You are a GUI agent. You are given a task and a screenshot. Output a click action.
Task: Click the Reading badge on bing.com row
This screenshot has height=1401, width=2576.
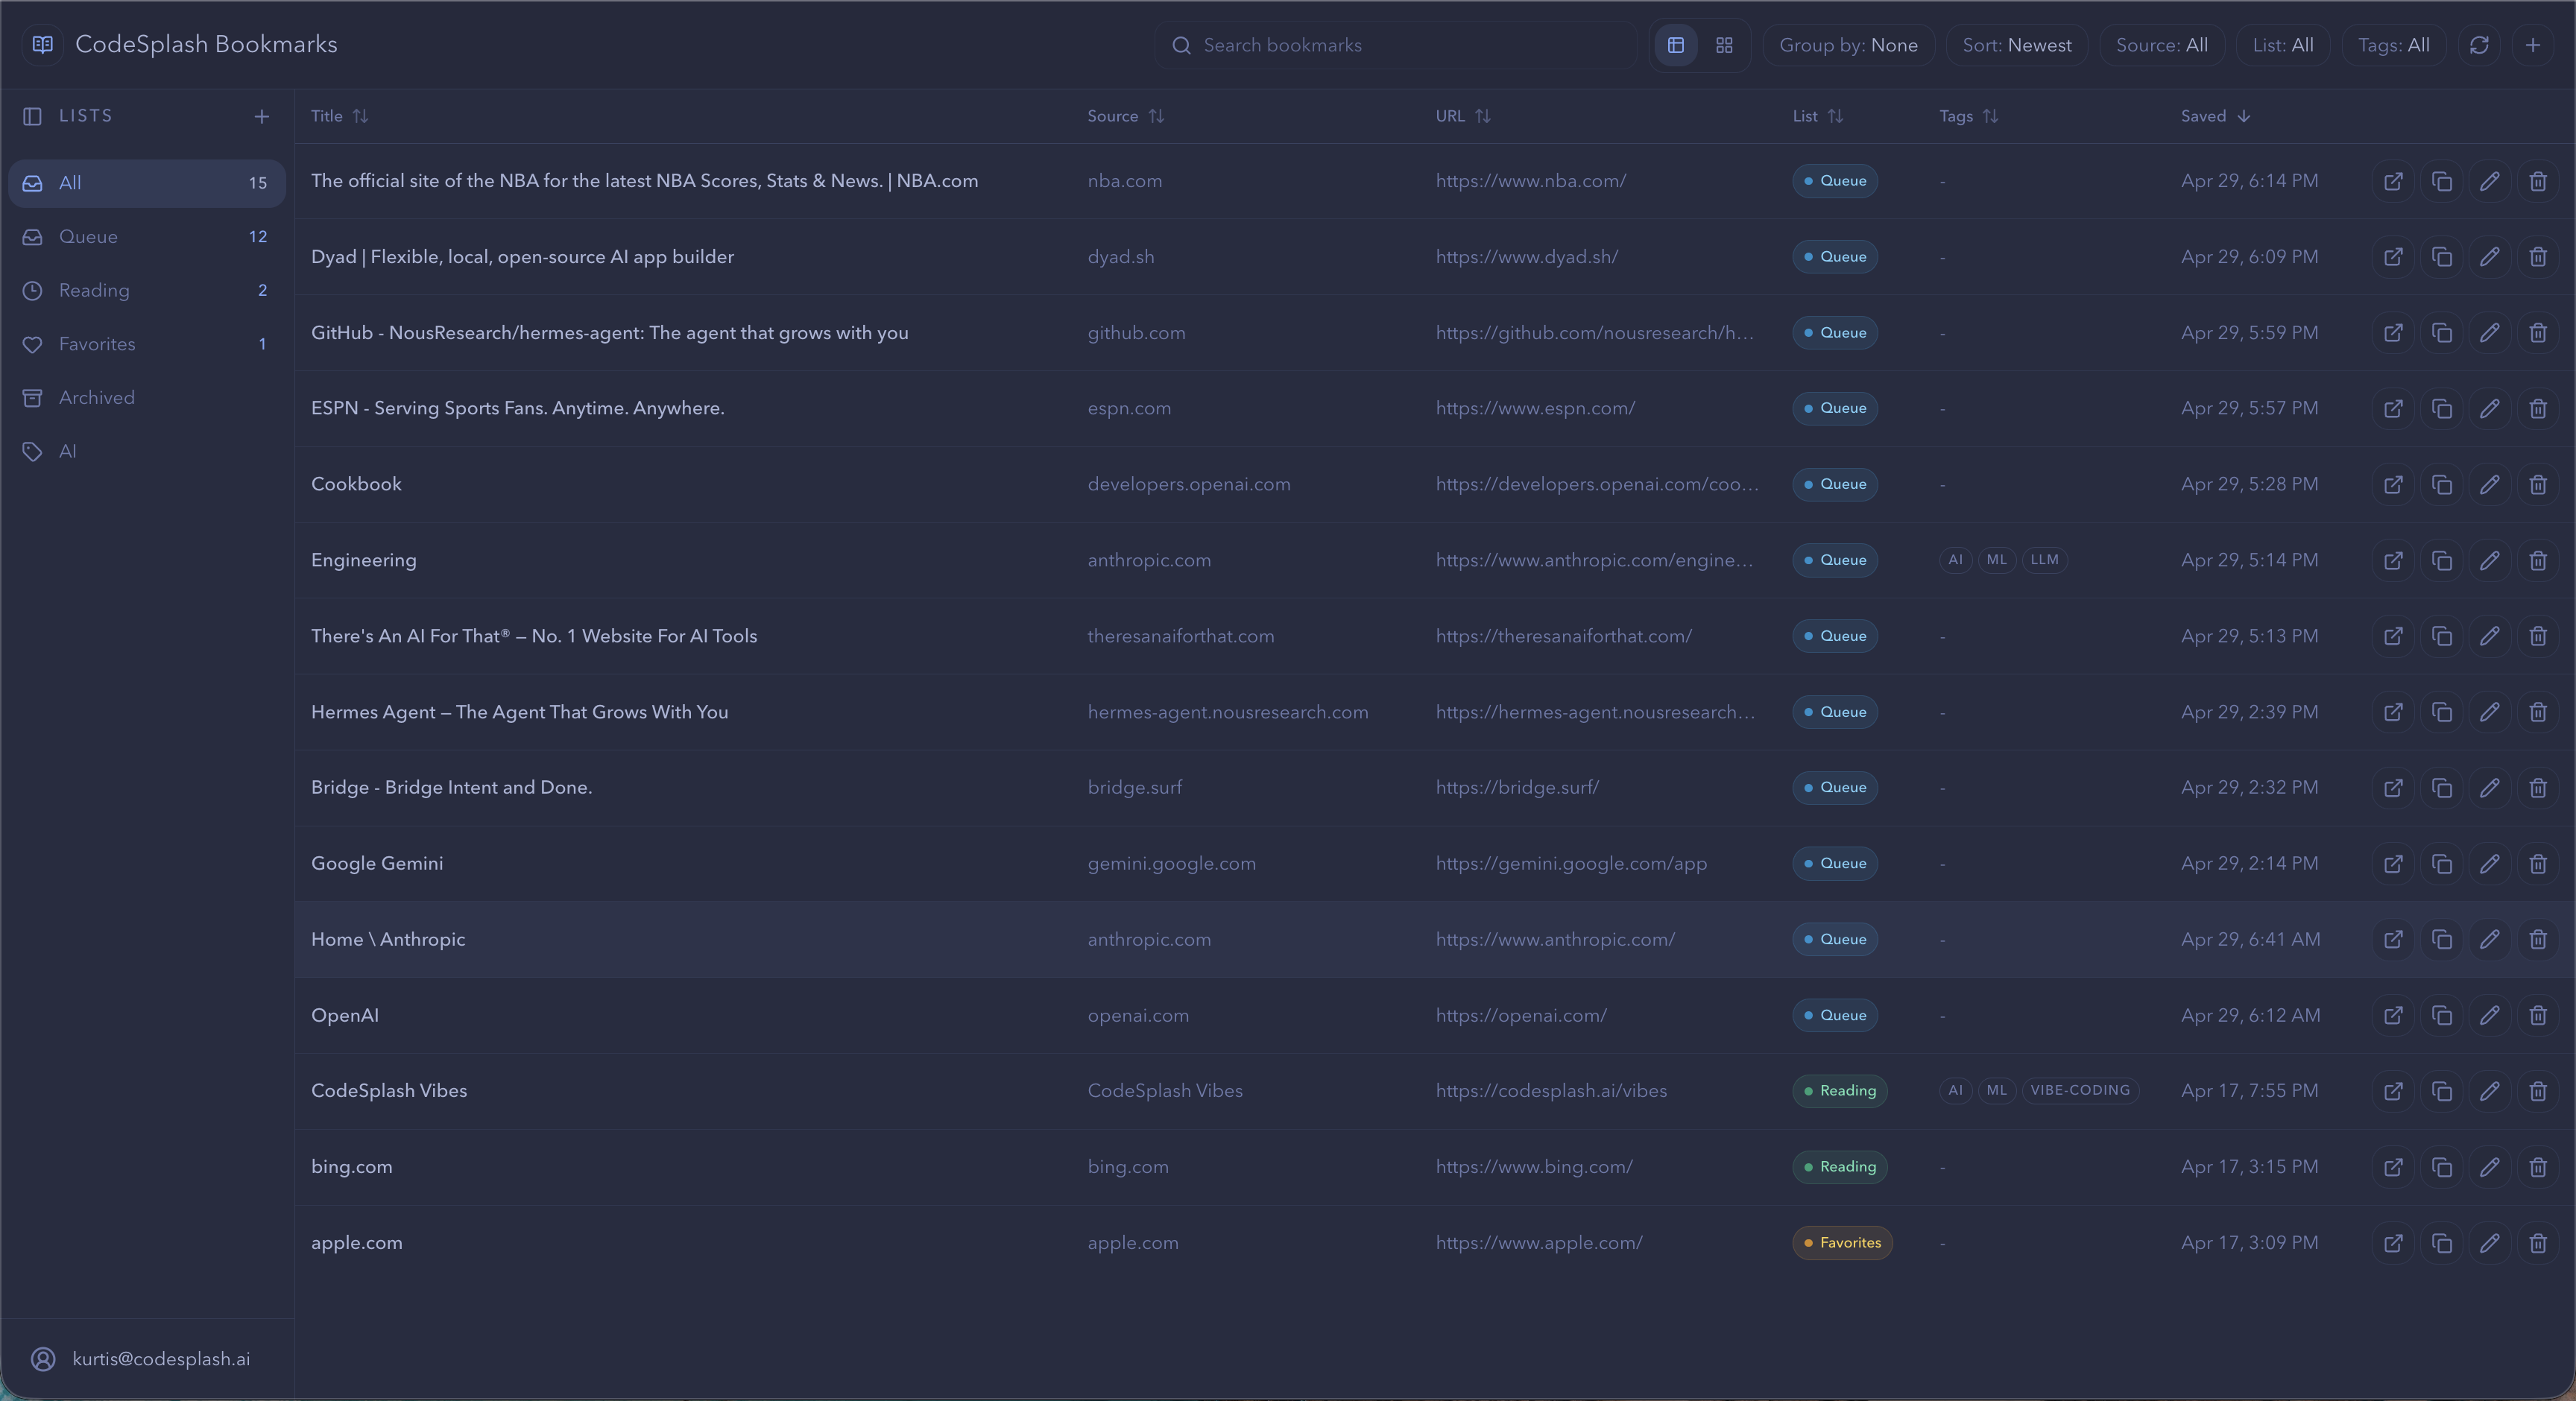pos(1840,1167)
